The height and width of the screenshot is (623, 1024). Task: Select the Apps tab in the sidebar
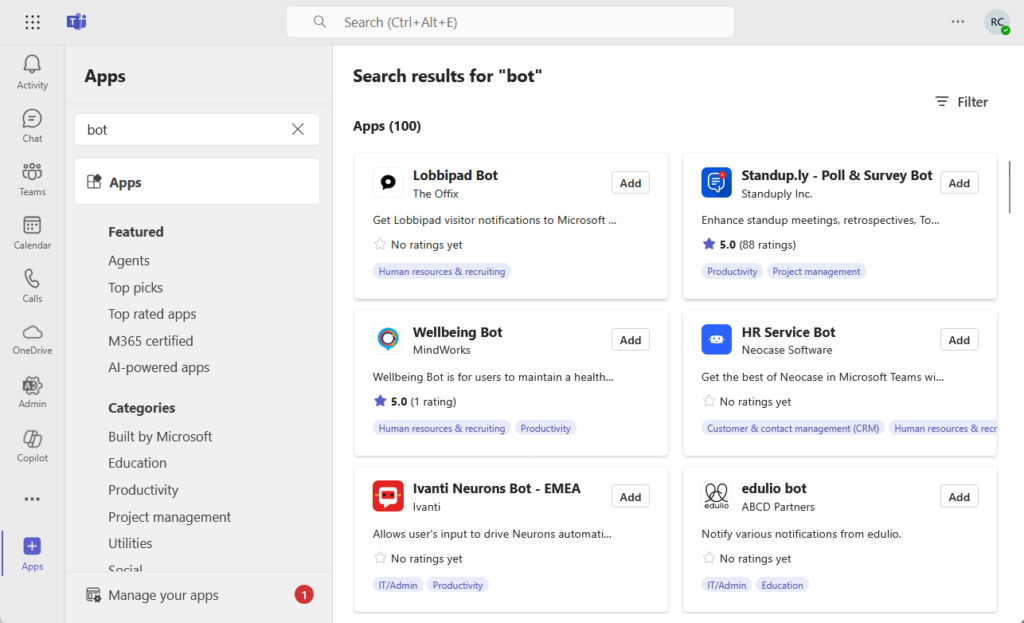[197, 182]
